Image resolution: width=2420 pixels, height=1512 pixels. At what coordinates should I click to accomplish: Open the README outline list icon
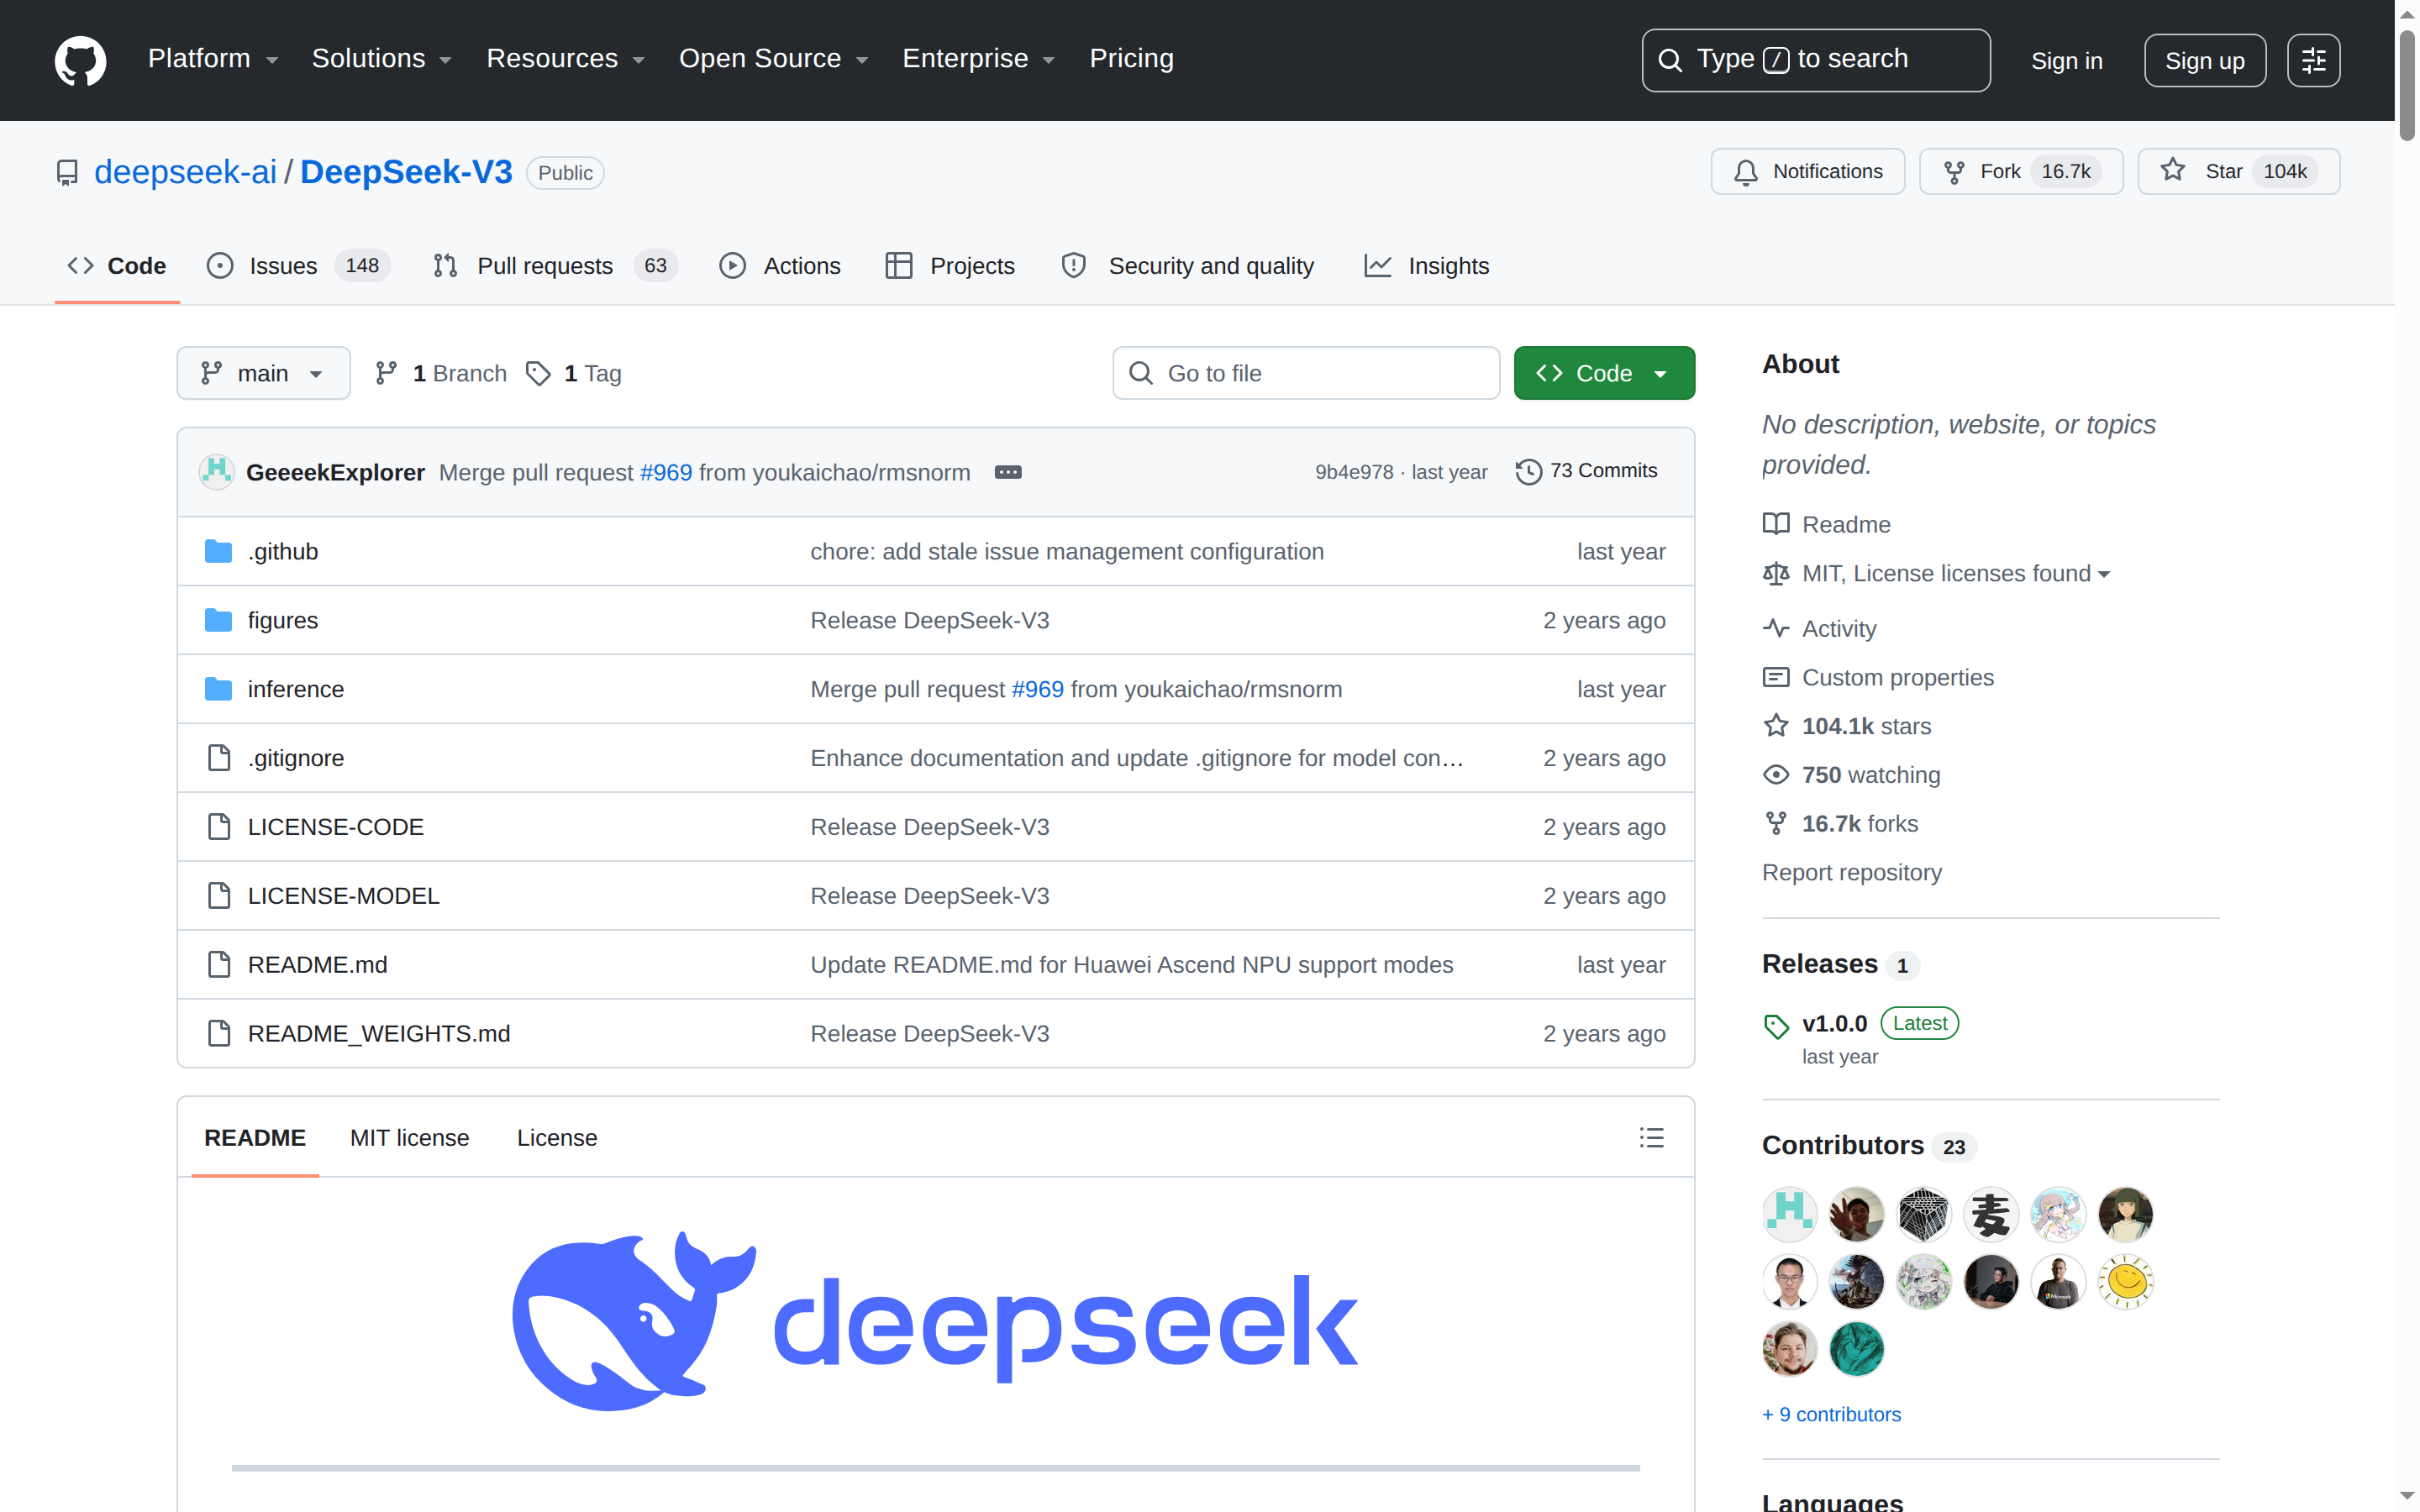pyautogui.click(x=1651, y=1137)
